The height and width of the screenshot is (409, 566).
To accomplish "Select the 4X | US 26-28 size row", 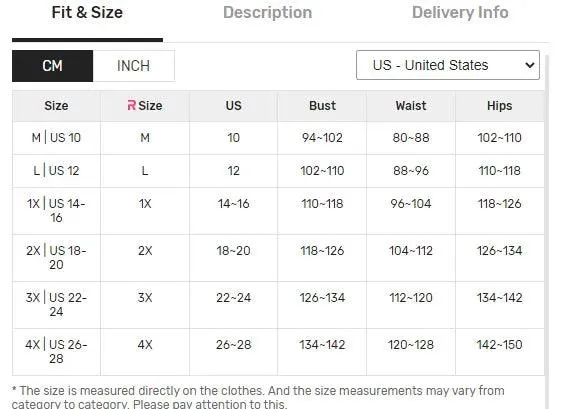I will tap(278, 352).
